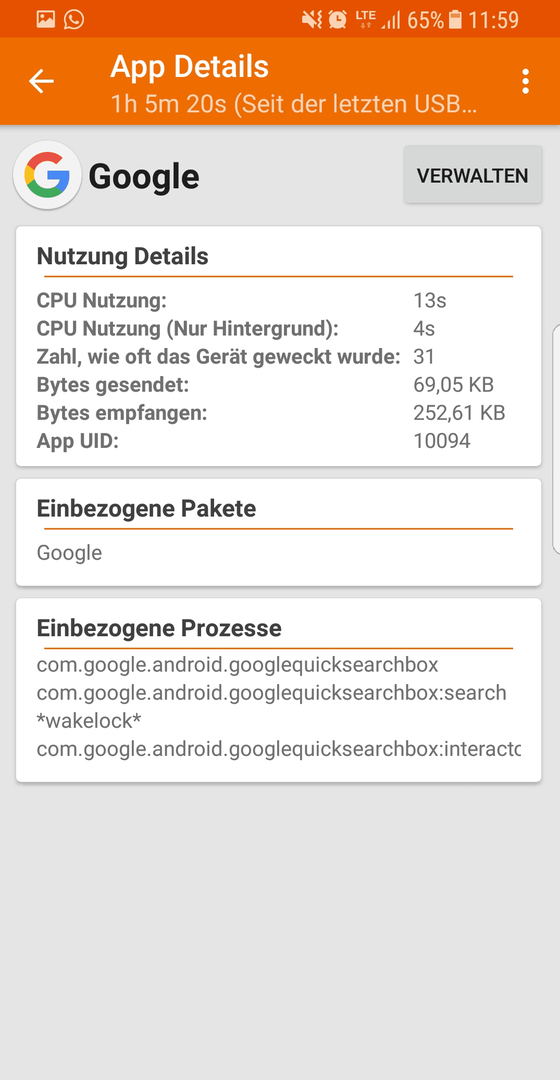Tap the alarm clock status icon
Image resolution: width=560 pixels, height=1080 pixels.
click(x=338, y=20)
